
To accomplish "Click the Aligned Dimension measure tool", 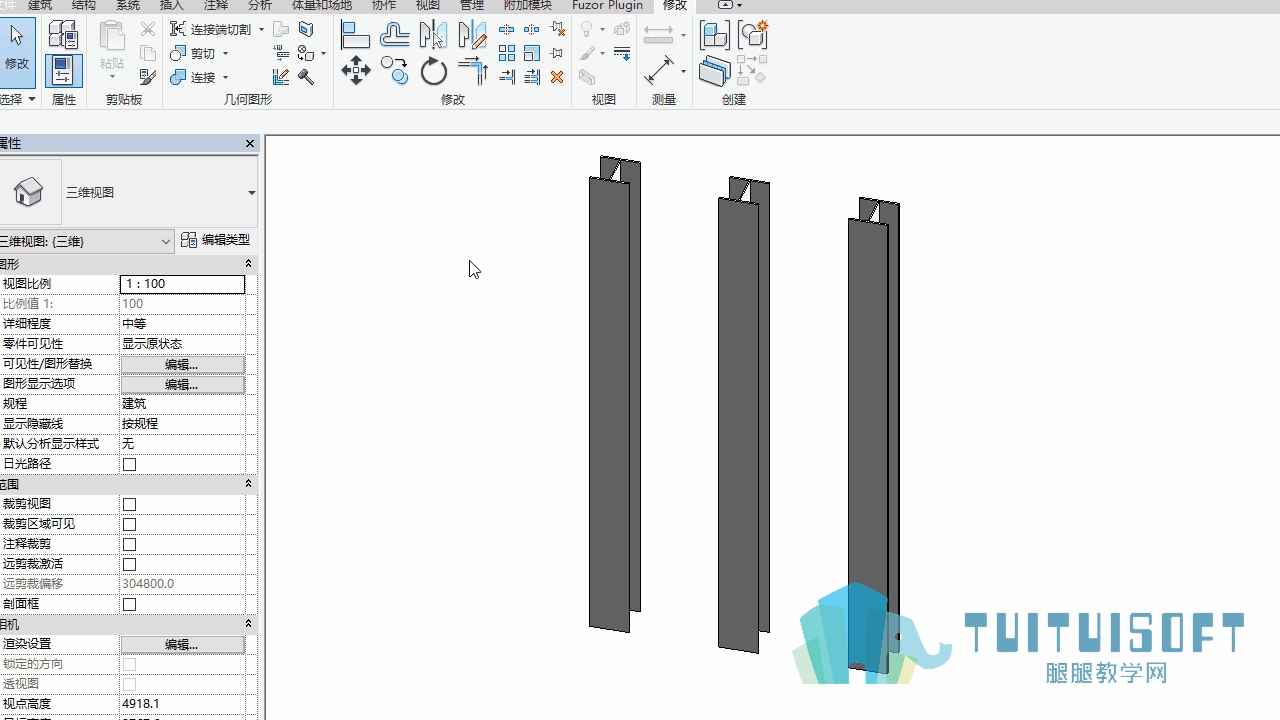I will pyautogui.click(x=659, y=71).
